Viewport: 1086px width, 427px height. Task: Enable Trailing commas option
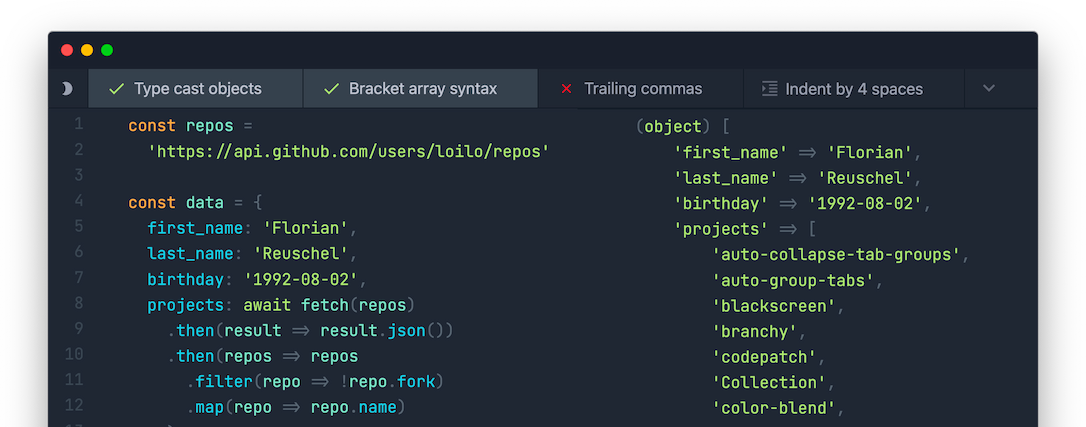[x=641, y=89]
